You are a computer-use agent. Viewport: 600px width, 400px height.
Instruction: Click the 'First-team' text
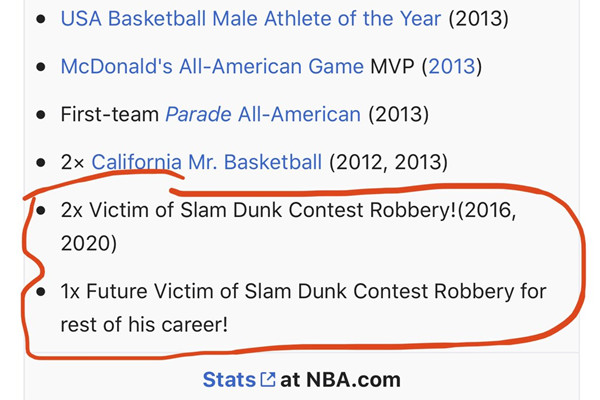[110, 114]
